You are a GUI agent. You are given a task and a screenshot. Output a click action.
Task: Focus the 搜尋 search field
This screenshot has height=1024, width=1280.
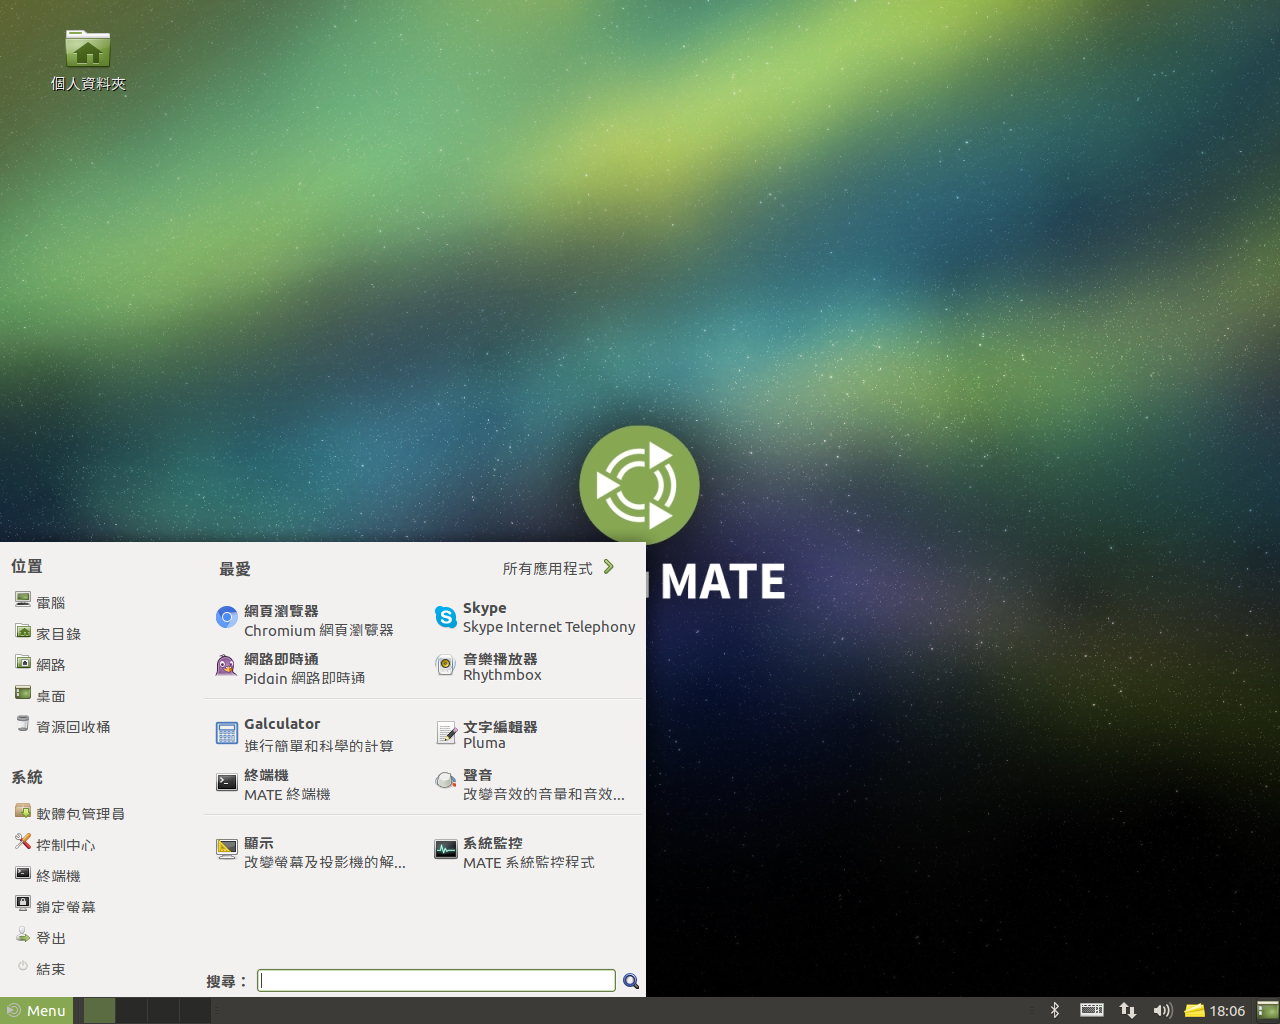tap(436, 980)
